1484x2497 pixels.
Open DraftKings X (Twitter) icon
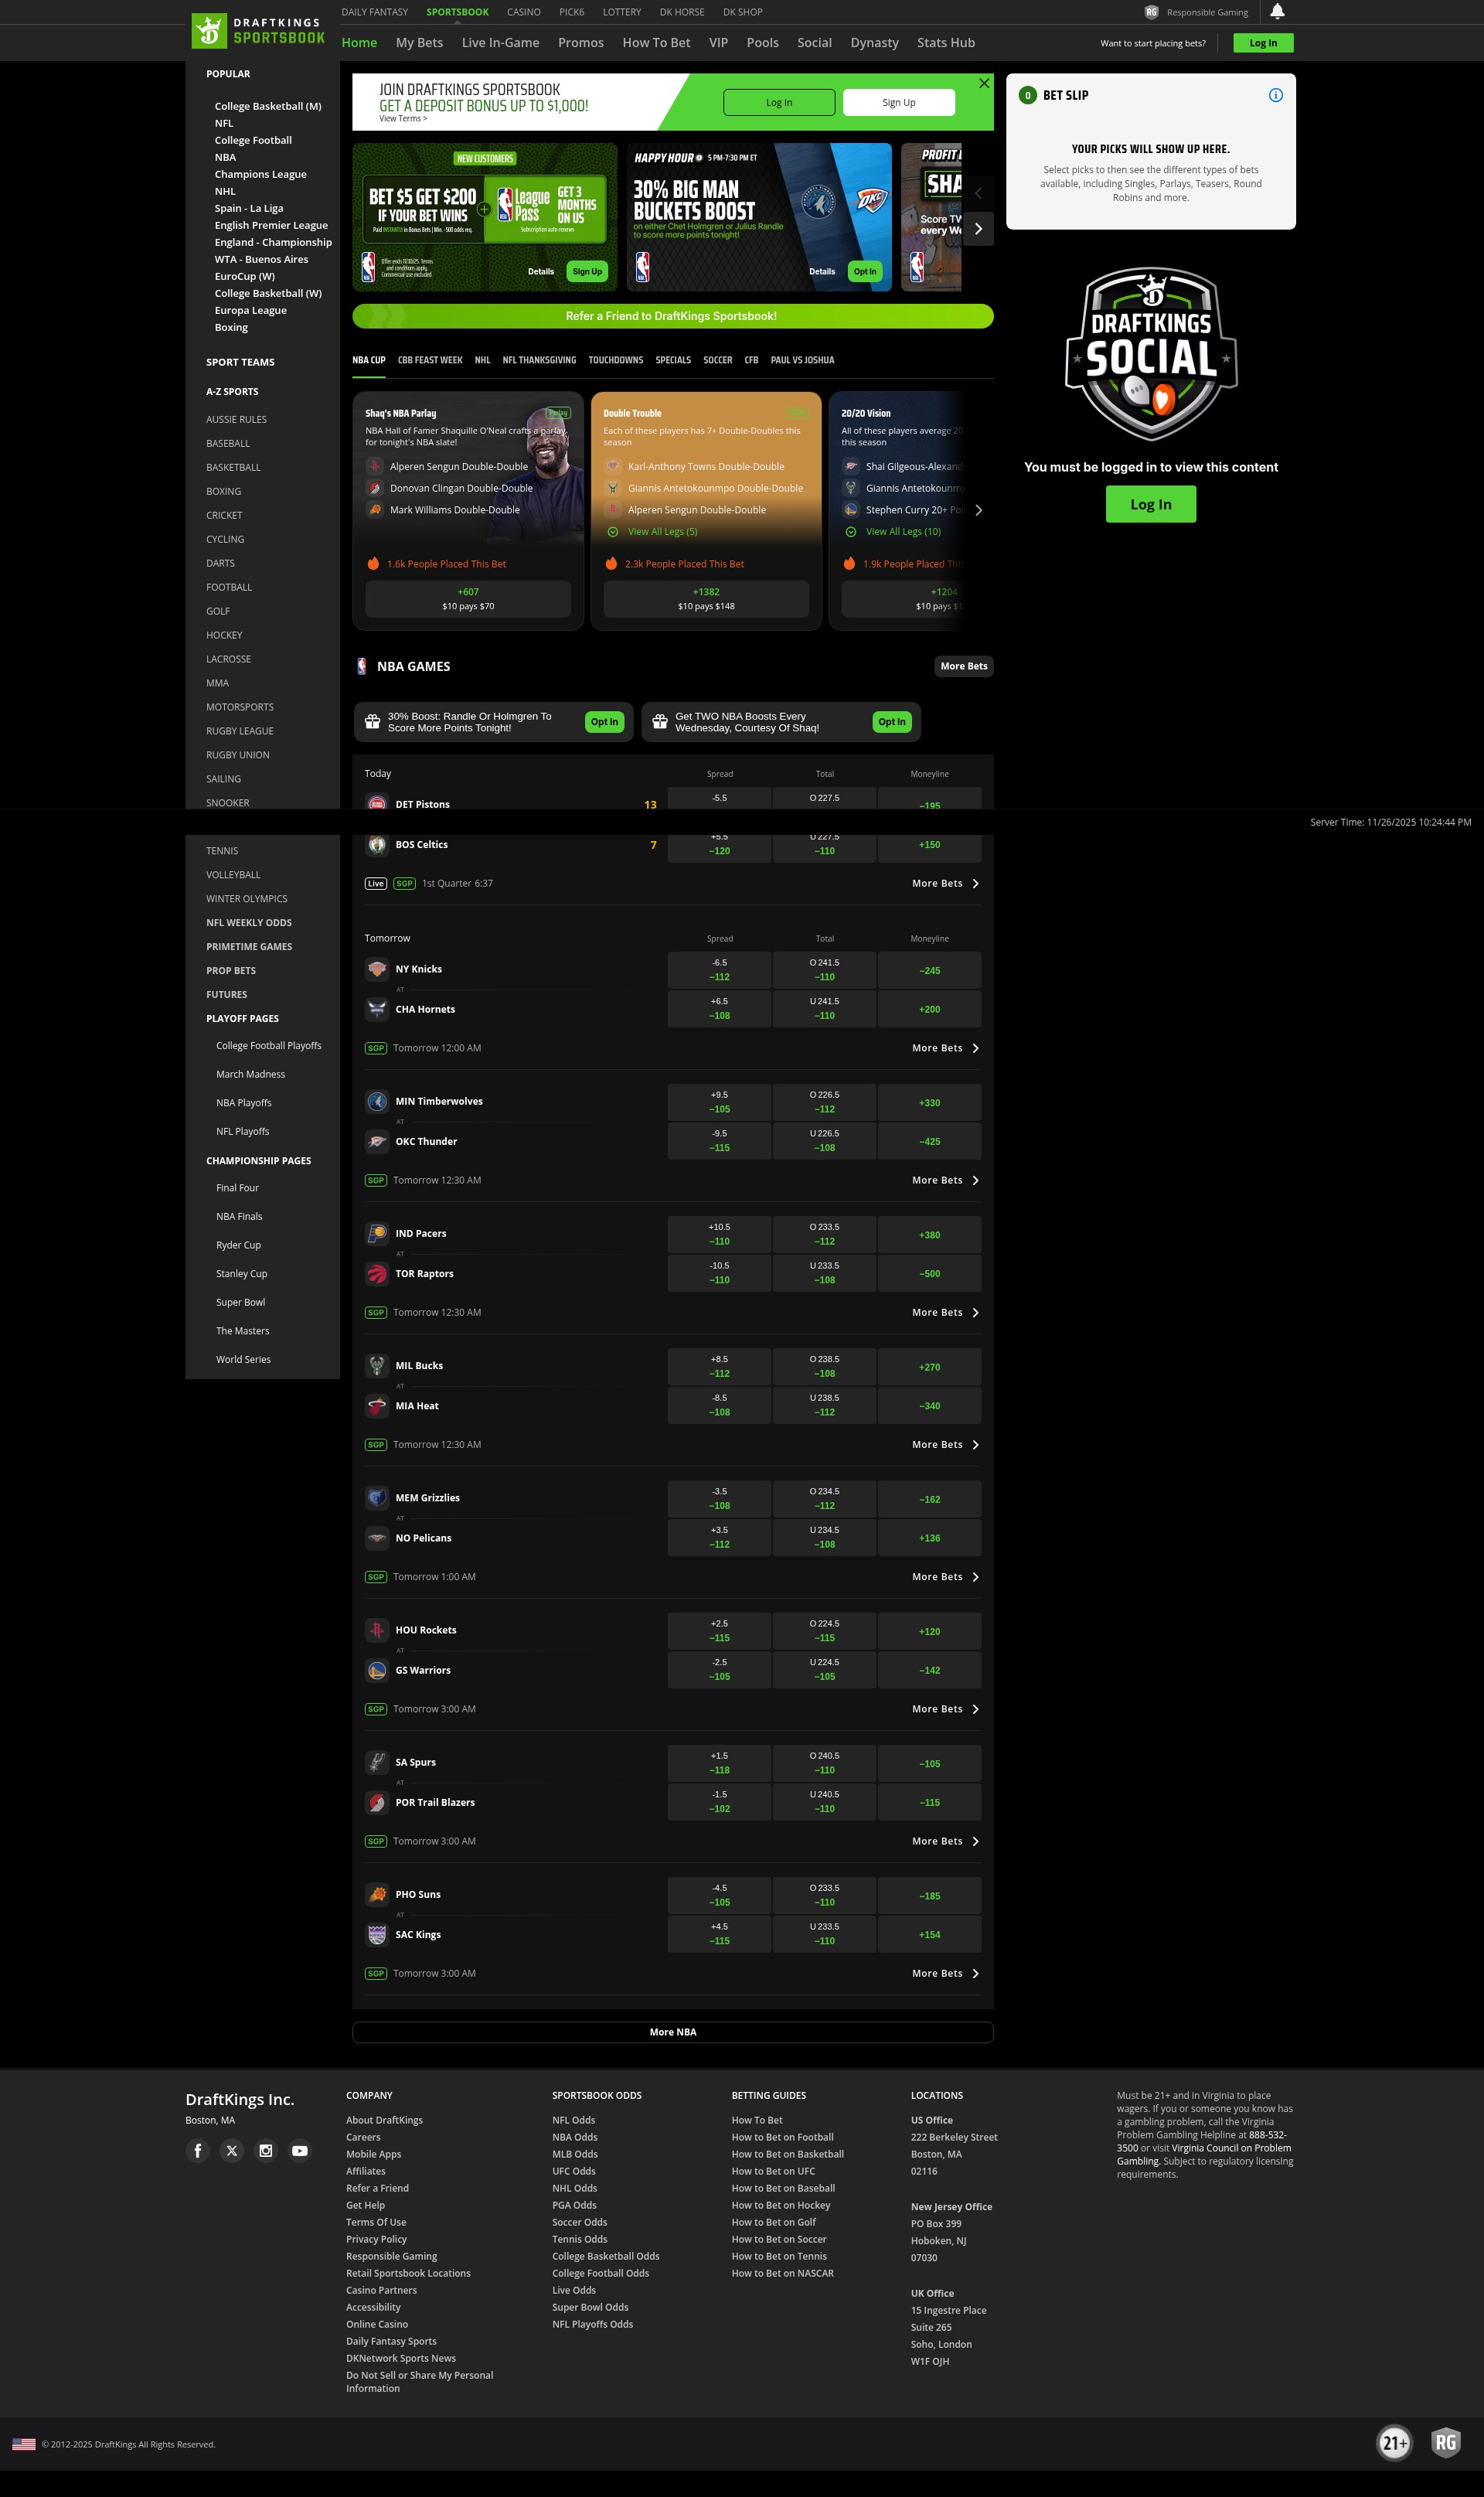coord(232,2150)
